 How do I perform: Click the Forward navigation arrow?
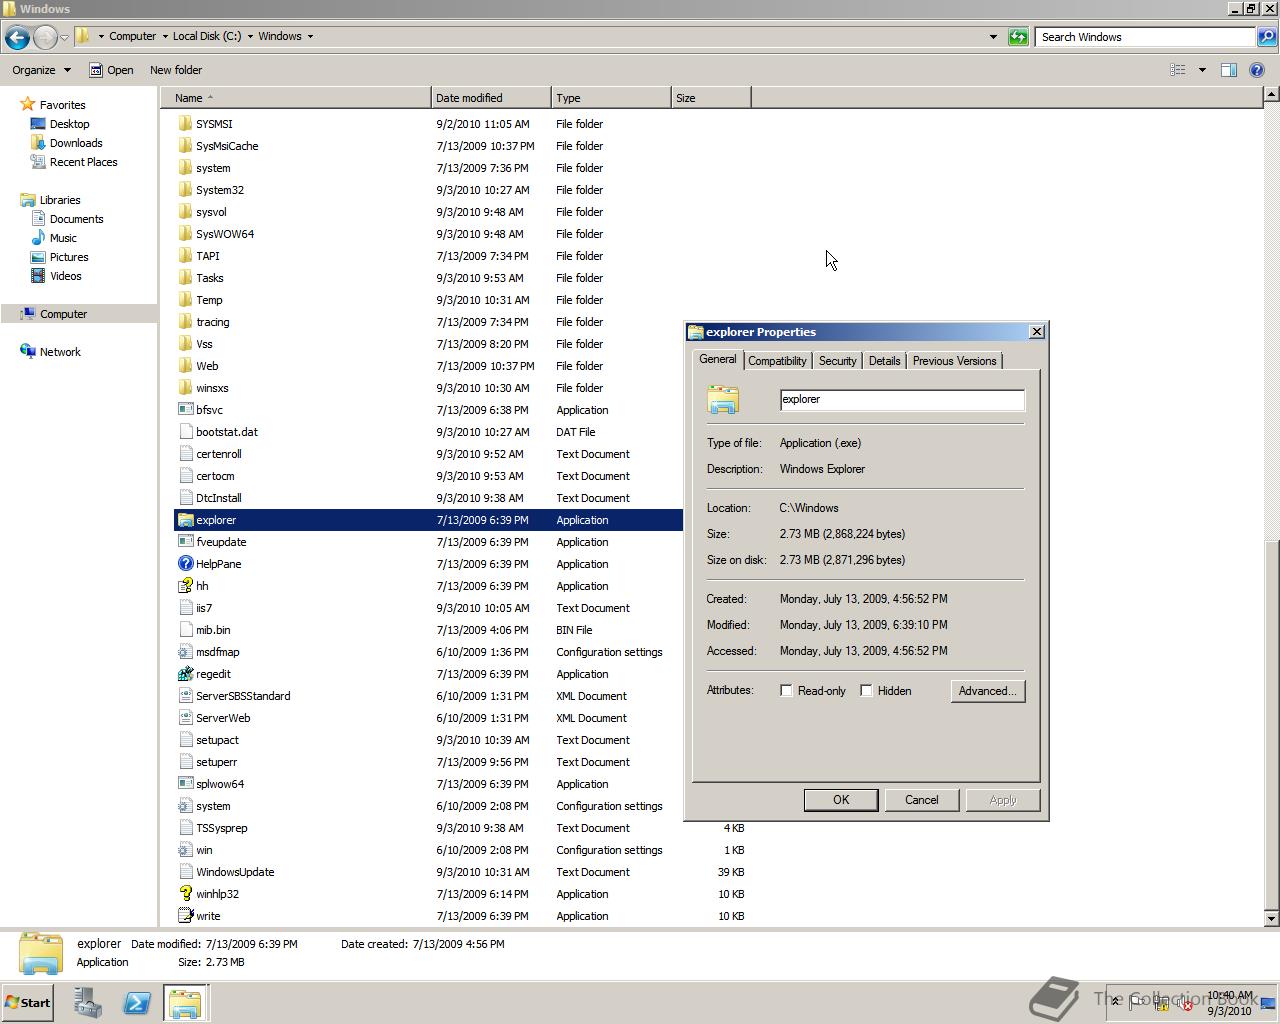tap(45, 37)
